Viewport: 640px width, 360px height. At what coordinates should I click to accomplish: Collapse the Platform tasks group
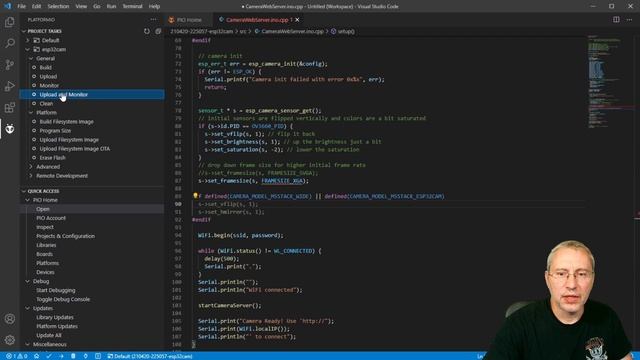point(31,113)
